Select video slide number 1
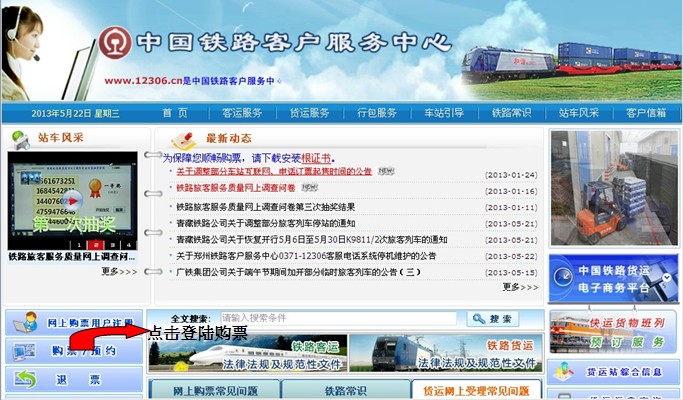Screen dimensions: 683x400 79,245
